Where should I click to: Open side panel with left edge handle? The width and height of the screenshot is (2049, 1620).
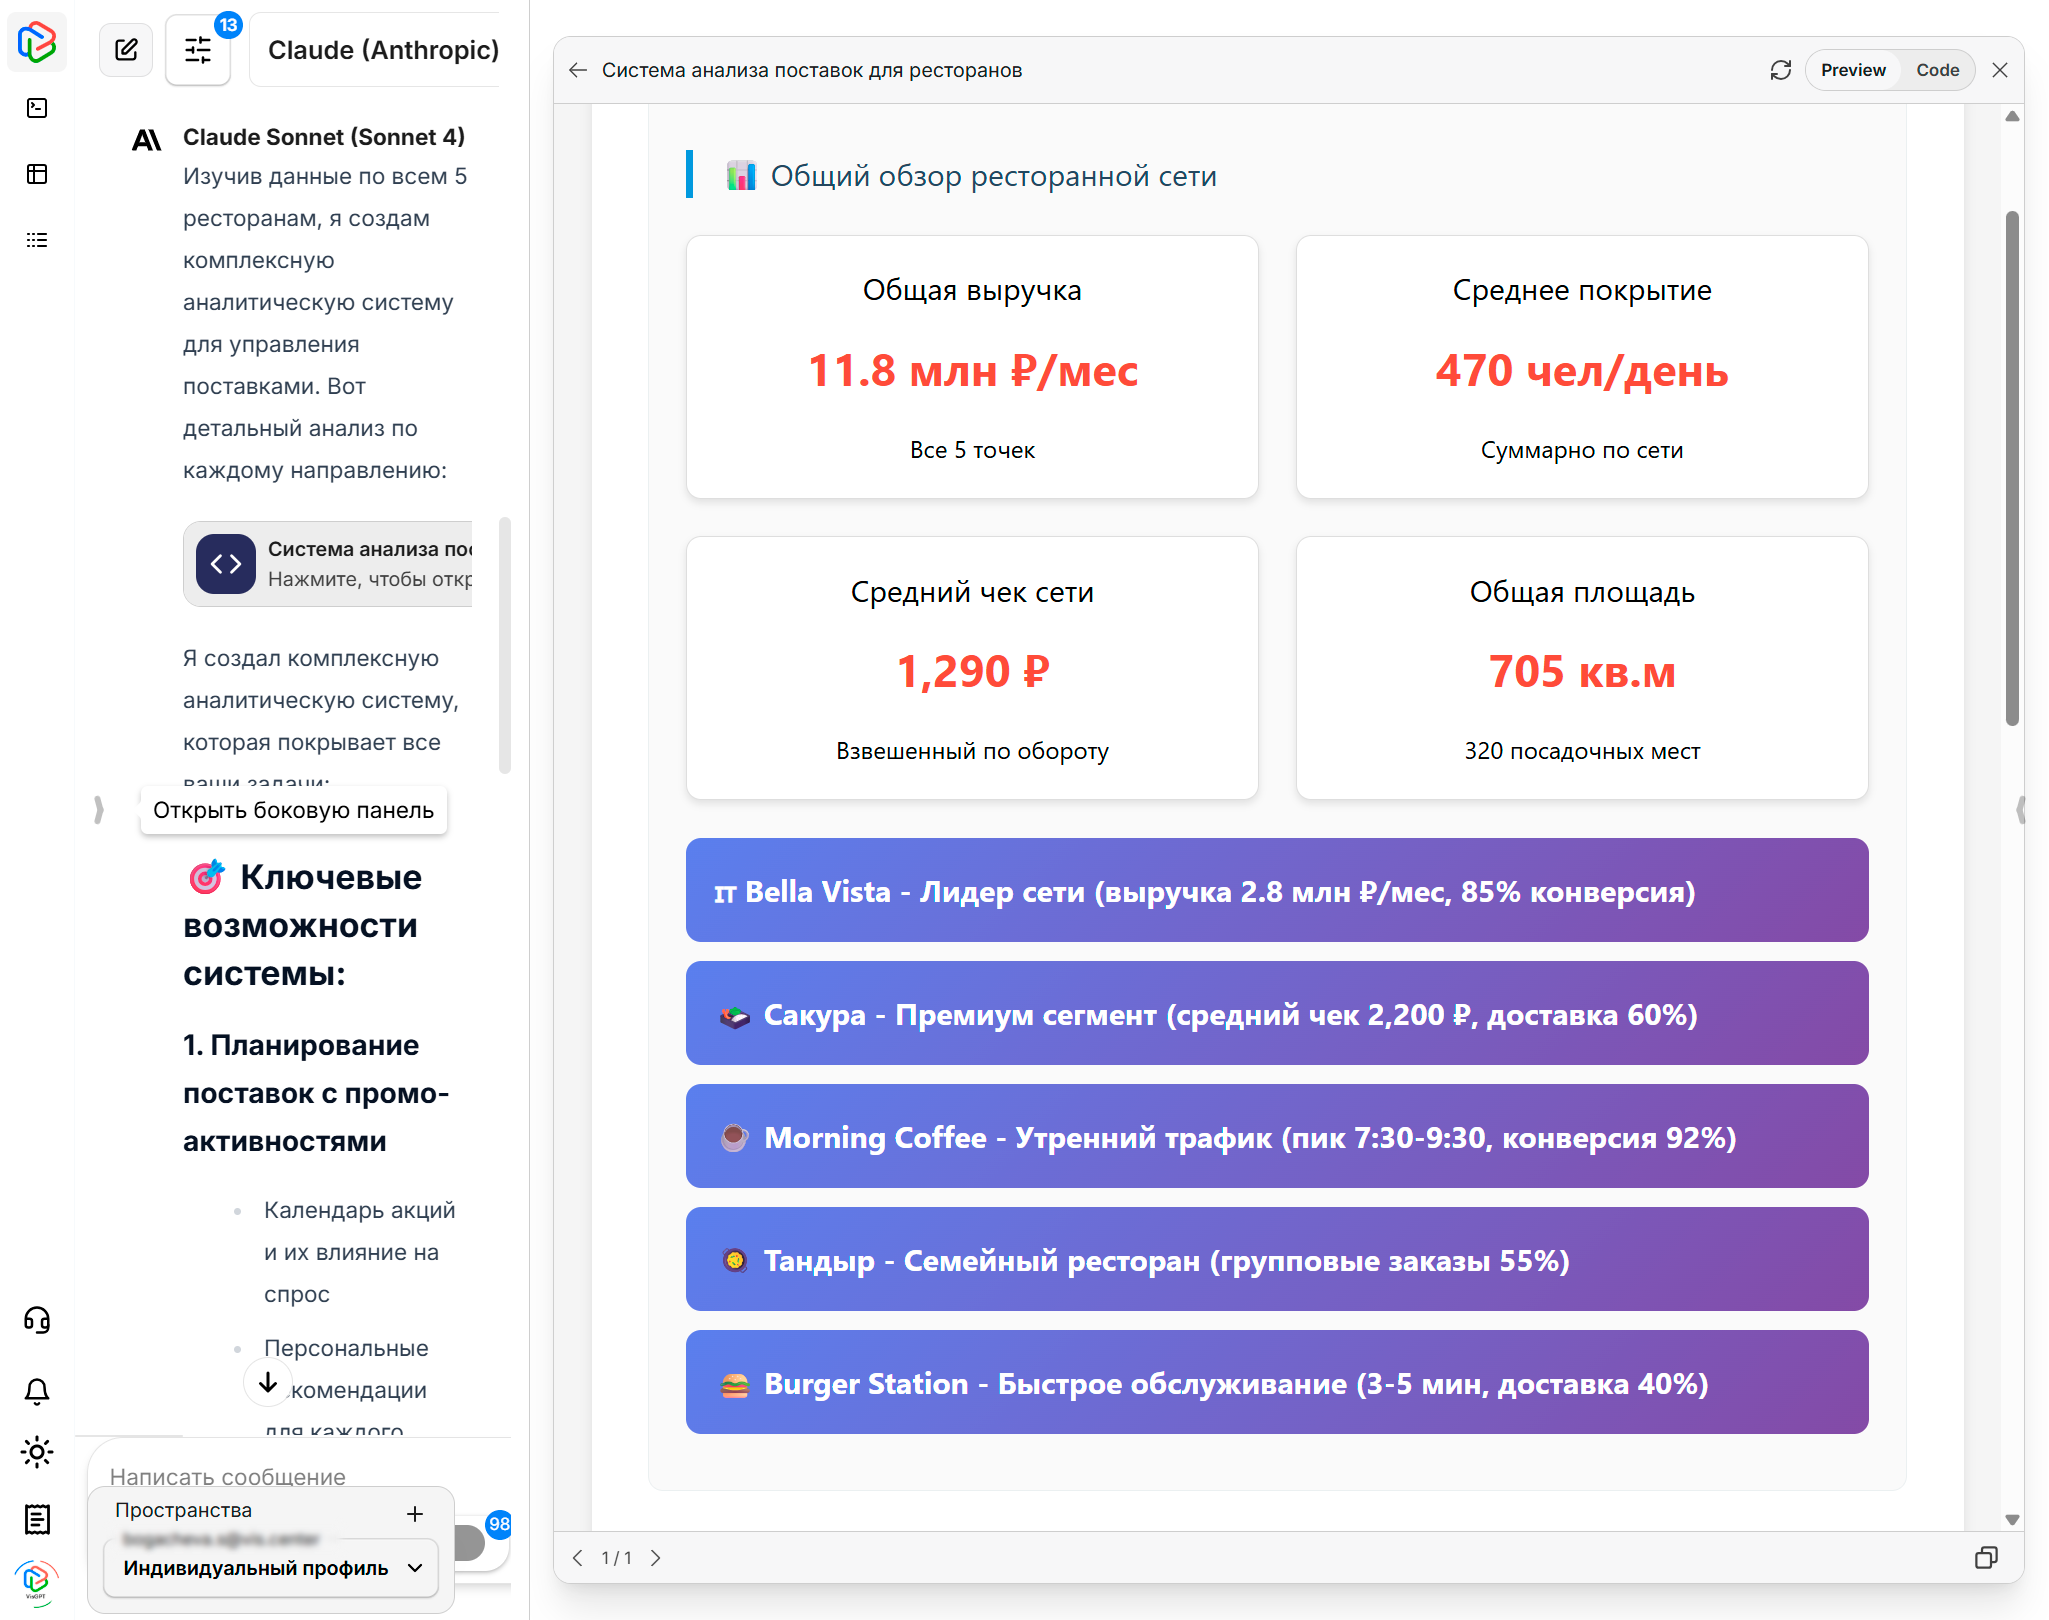click(98, 809)
